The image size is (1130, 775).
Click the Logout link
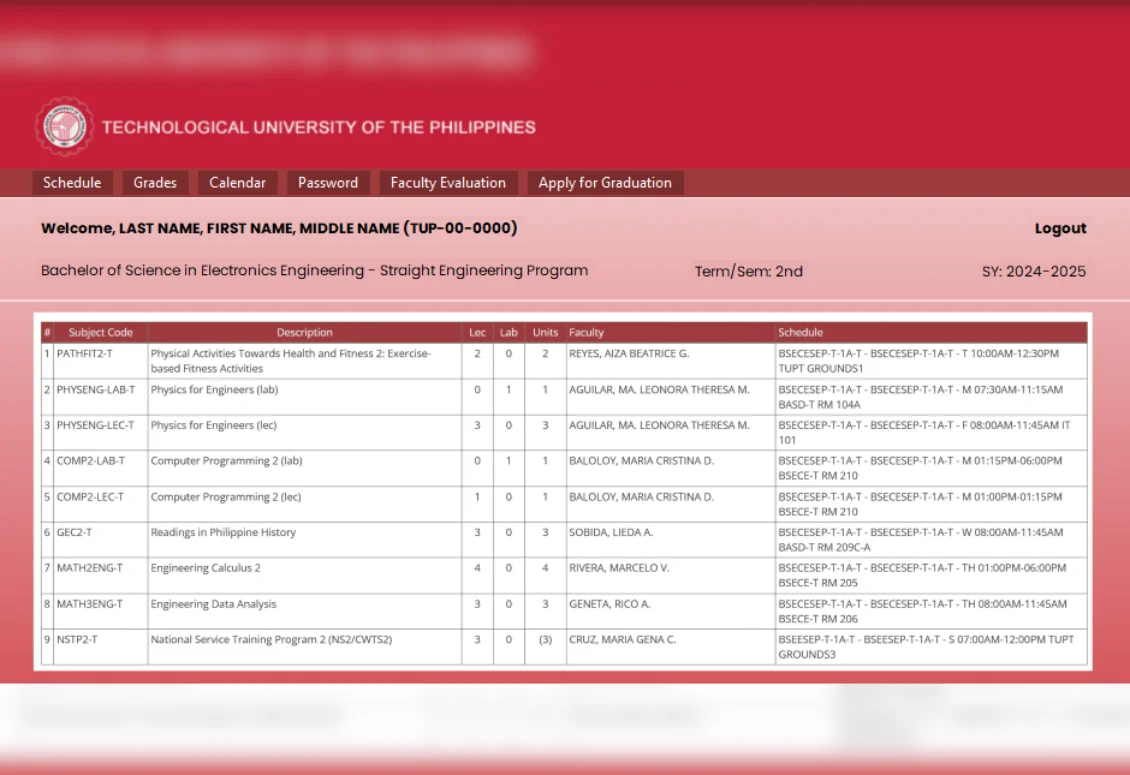click(x=1060, y=228)
